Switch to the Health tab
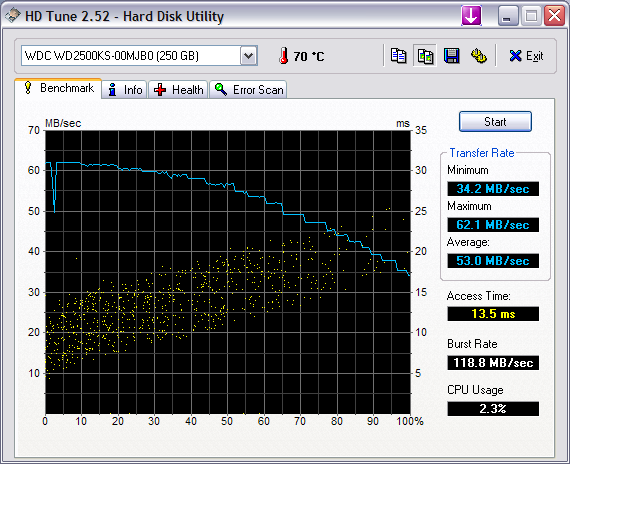Viewport: 640px width, 512px height. (x=179, y=90)
